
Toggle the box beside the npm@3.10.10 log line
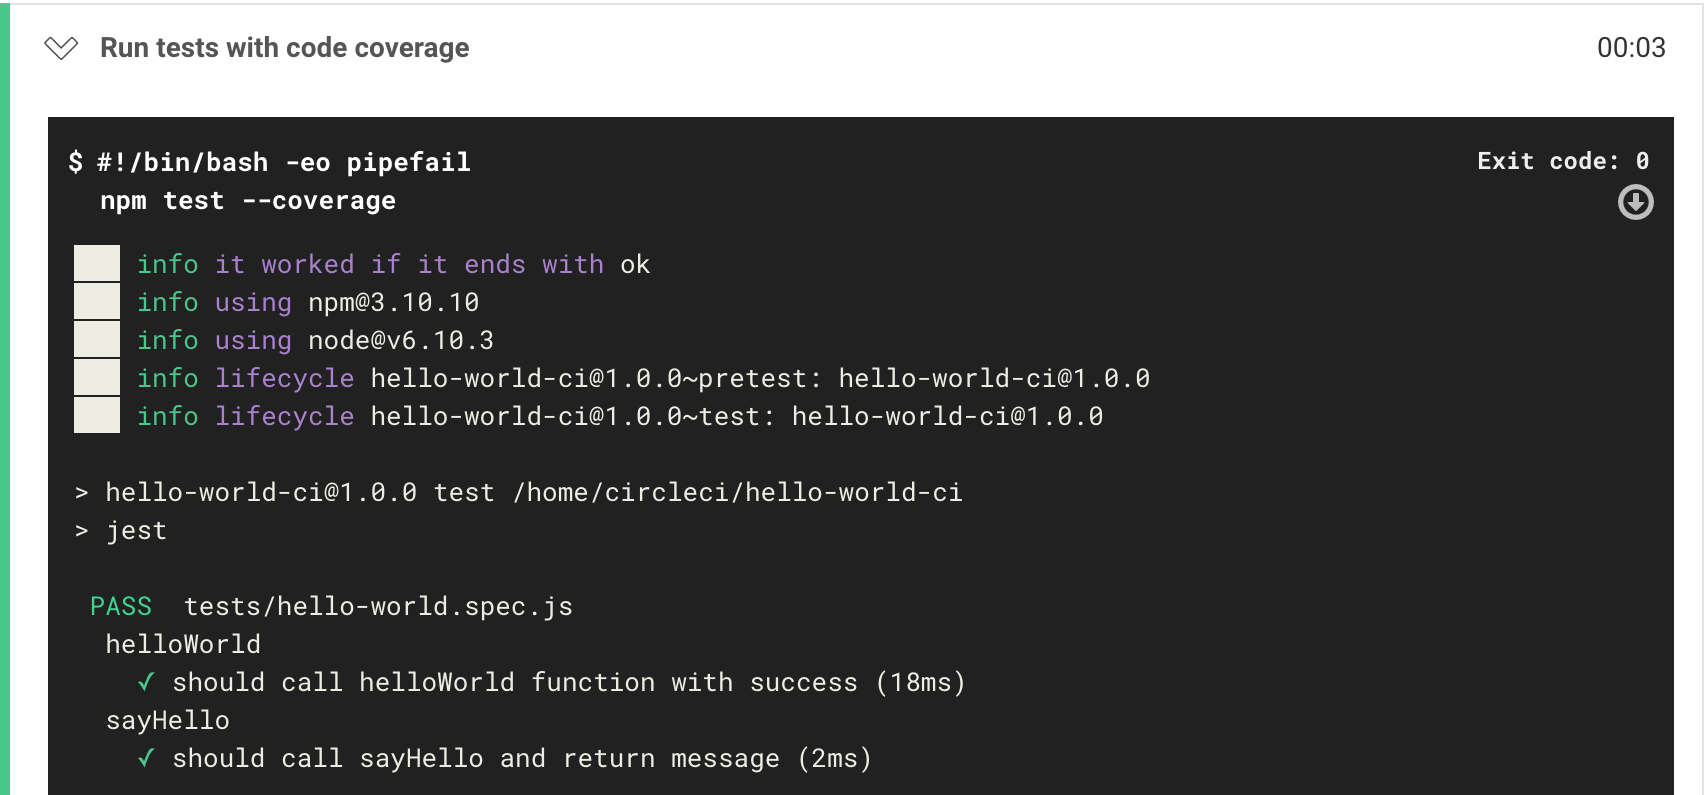click(96, 301)
